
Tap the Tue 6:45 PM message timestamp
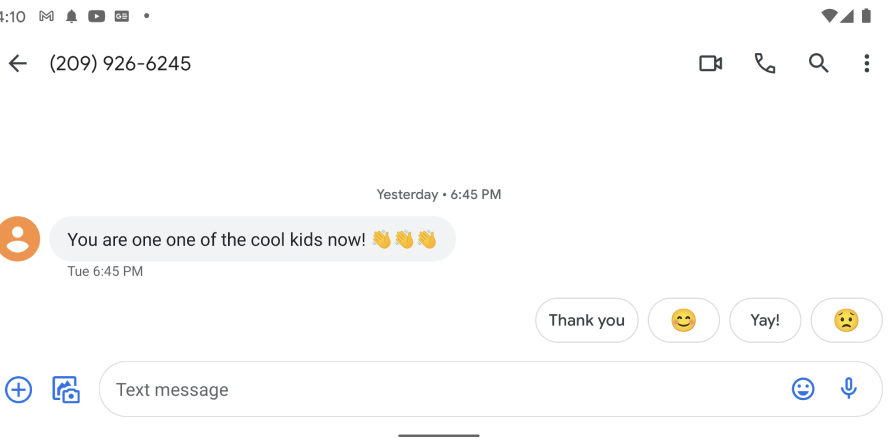105,271
